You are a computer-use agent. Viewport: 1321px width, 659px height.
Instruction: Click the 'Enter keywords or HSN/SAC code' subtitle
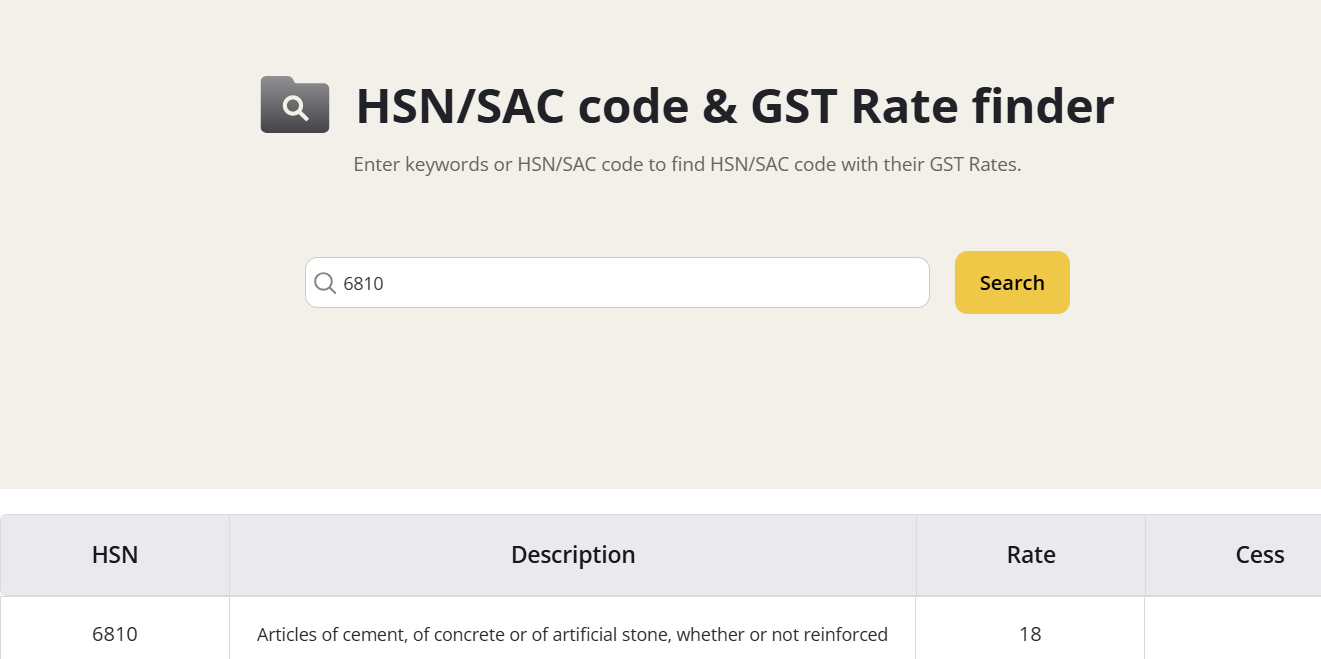[687, 164]
